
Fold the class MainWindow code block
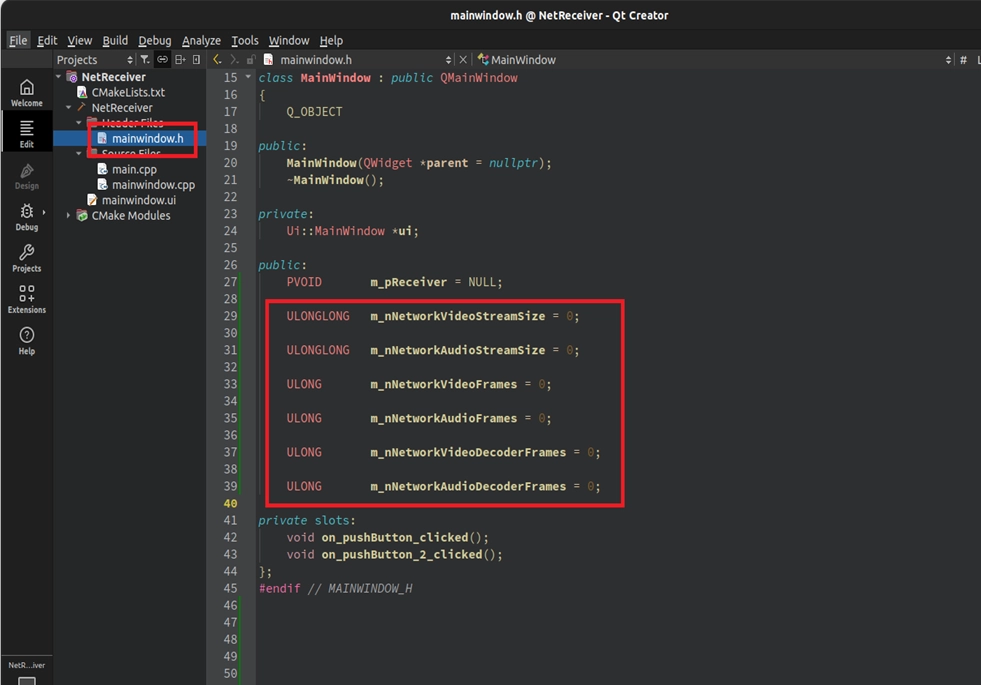coord(248,77)
